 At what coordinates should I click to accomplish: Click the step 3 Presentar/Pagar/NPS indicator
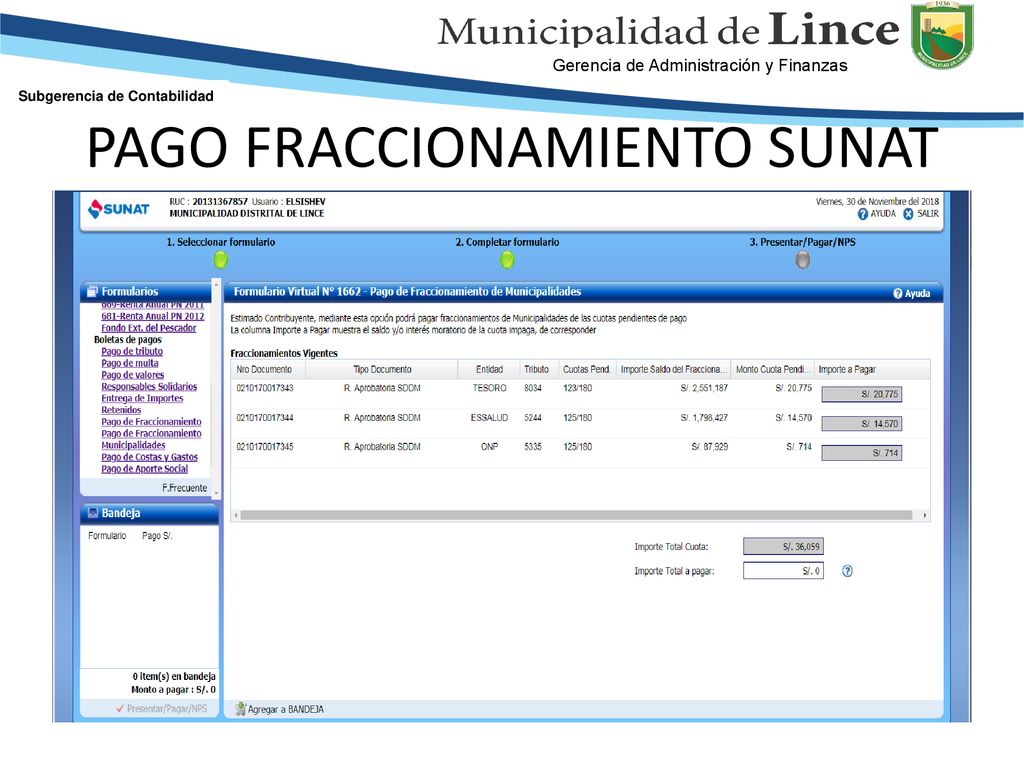pos(803,260)
